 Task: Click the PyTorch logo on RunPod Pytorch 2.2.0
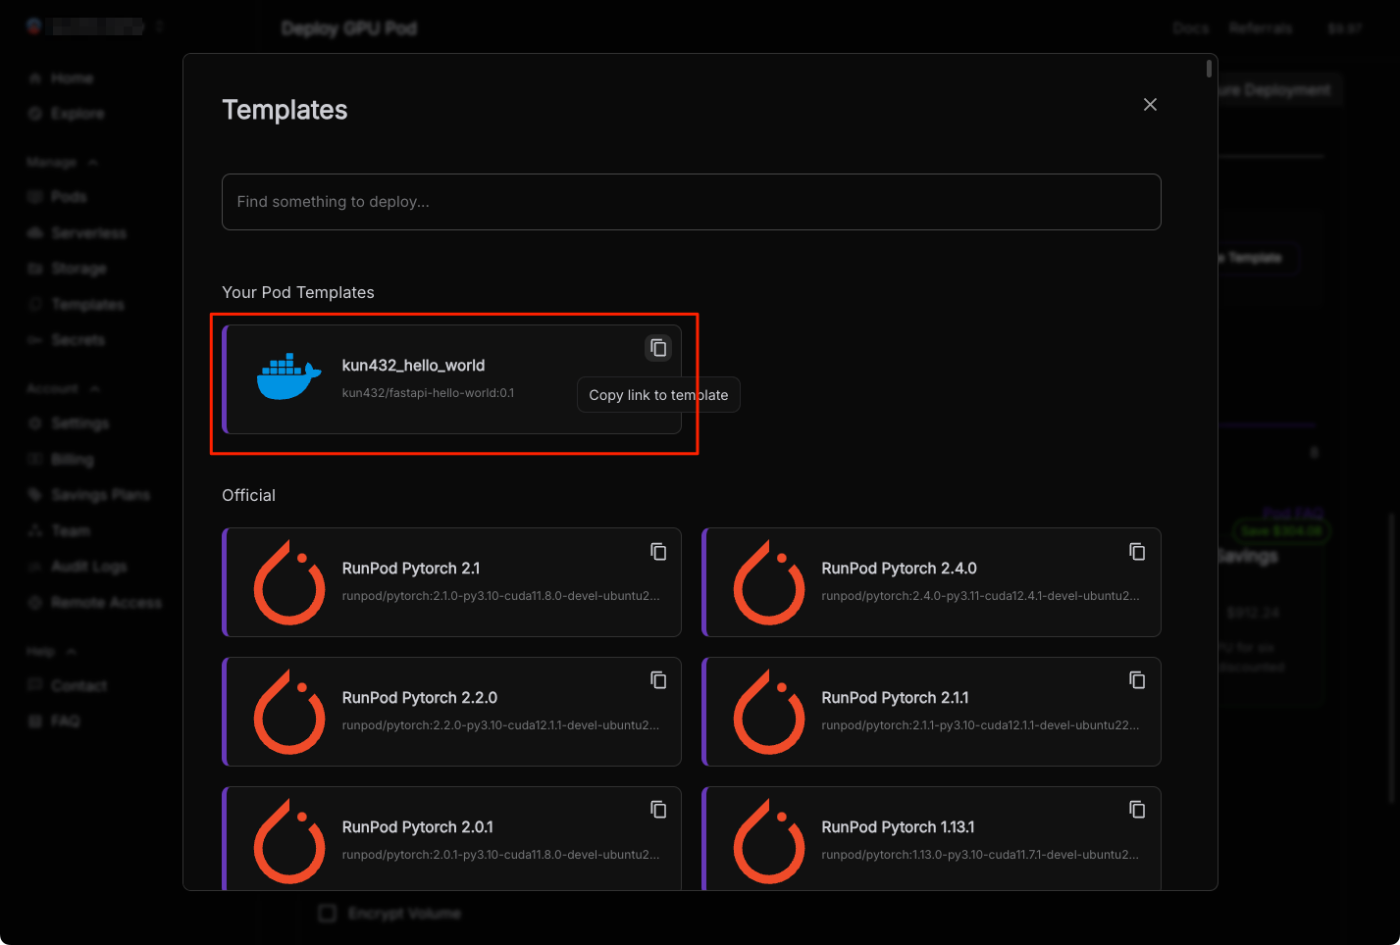[289, 711]
